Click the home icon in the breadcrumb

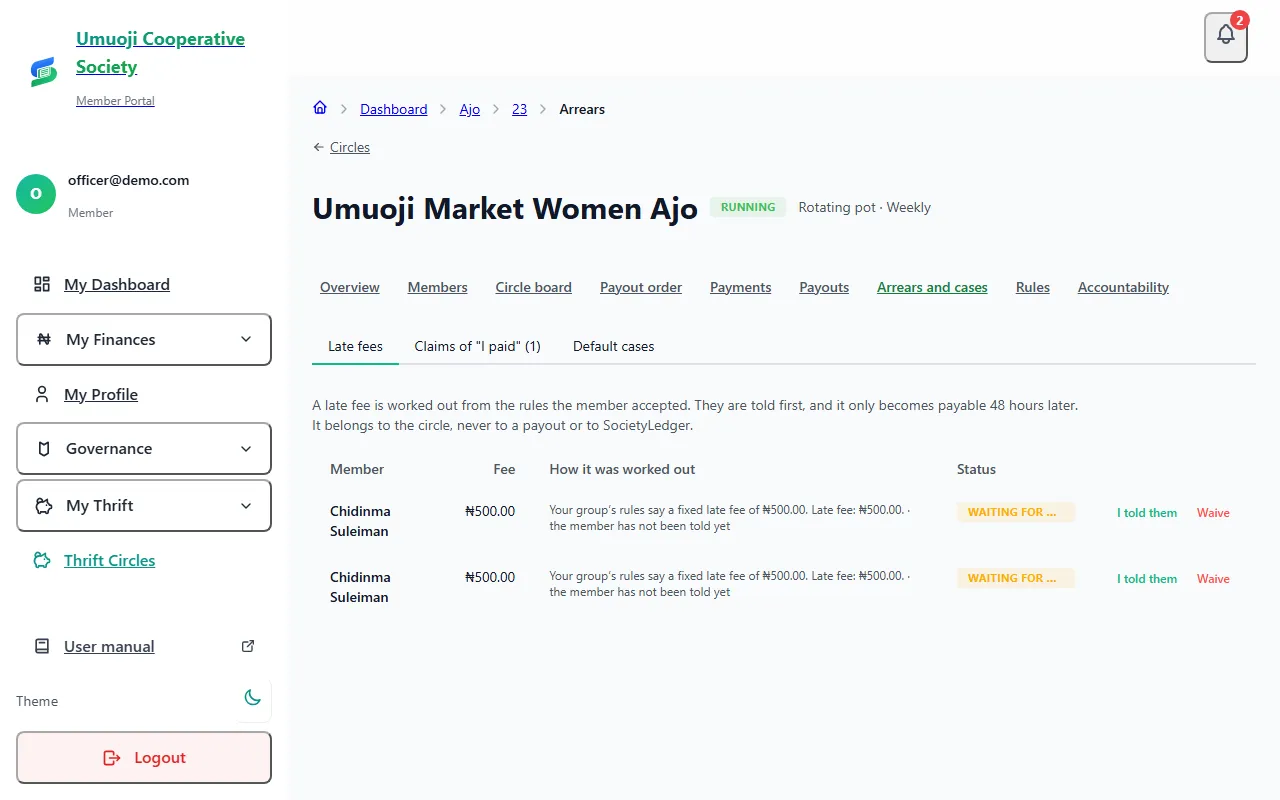point(320,108)
